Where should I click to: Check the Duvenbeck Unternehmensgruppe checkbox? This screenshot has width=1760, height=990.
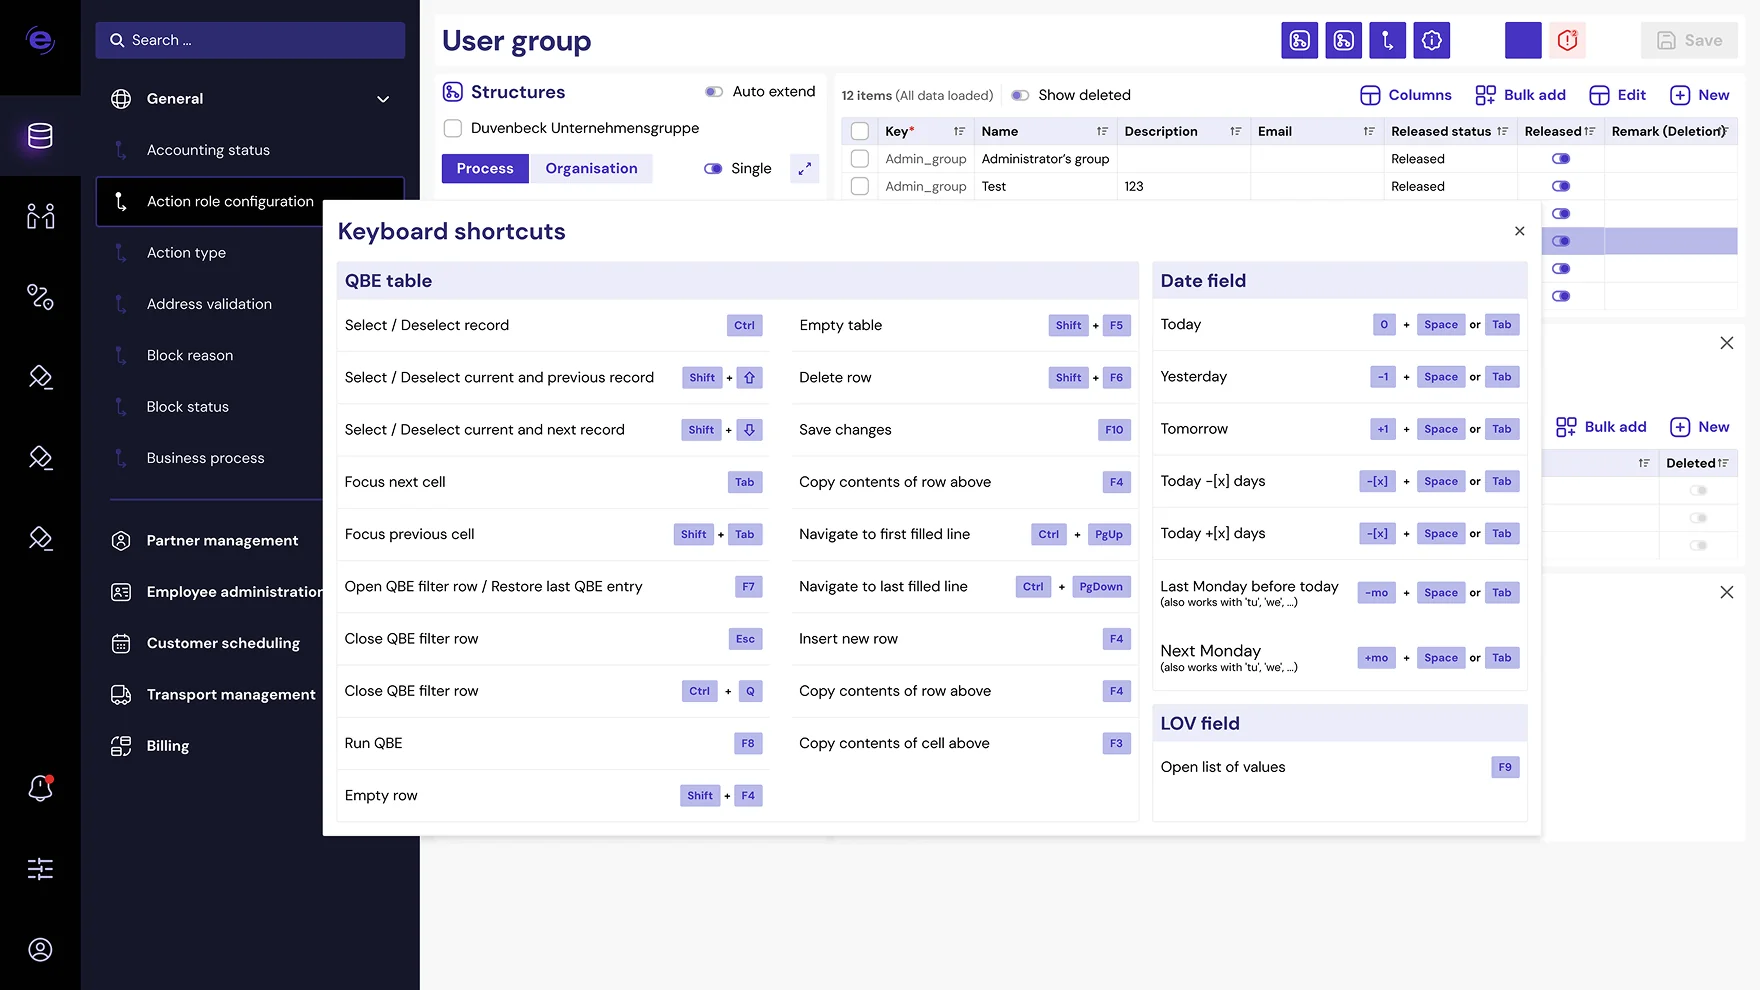tap(452, 128)
